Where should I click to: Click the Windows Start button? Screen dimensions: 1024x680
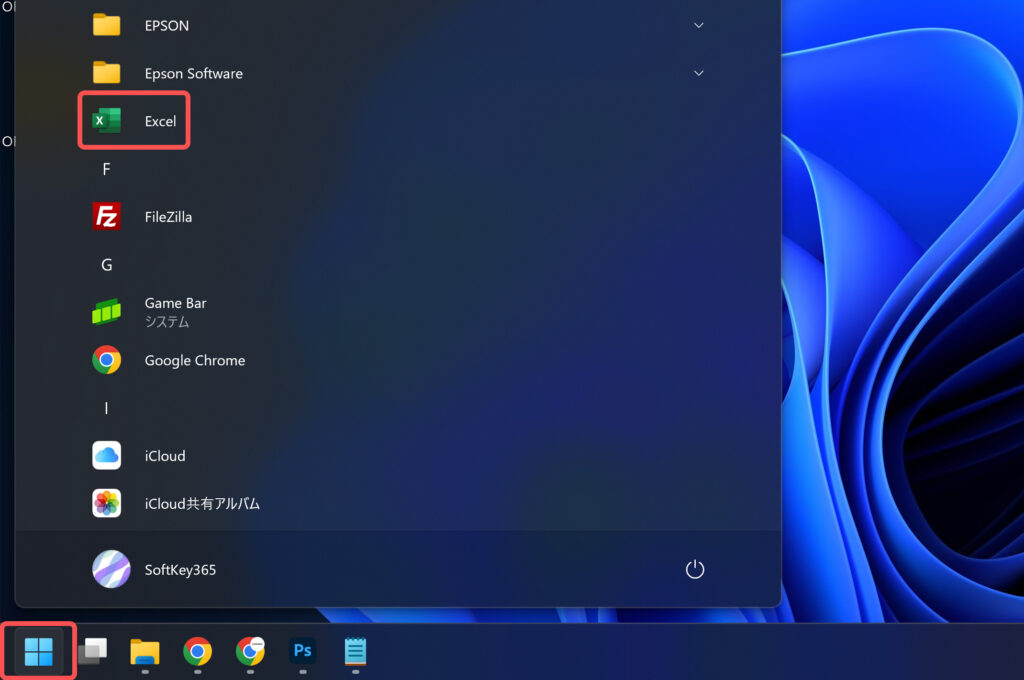pyautogui.click(x=39, y=652)
